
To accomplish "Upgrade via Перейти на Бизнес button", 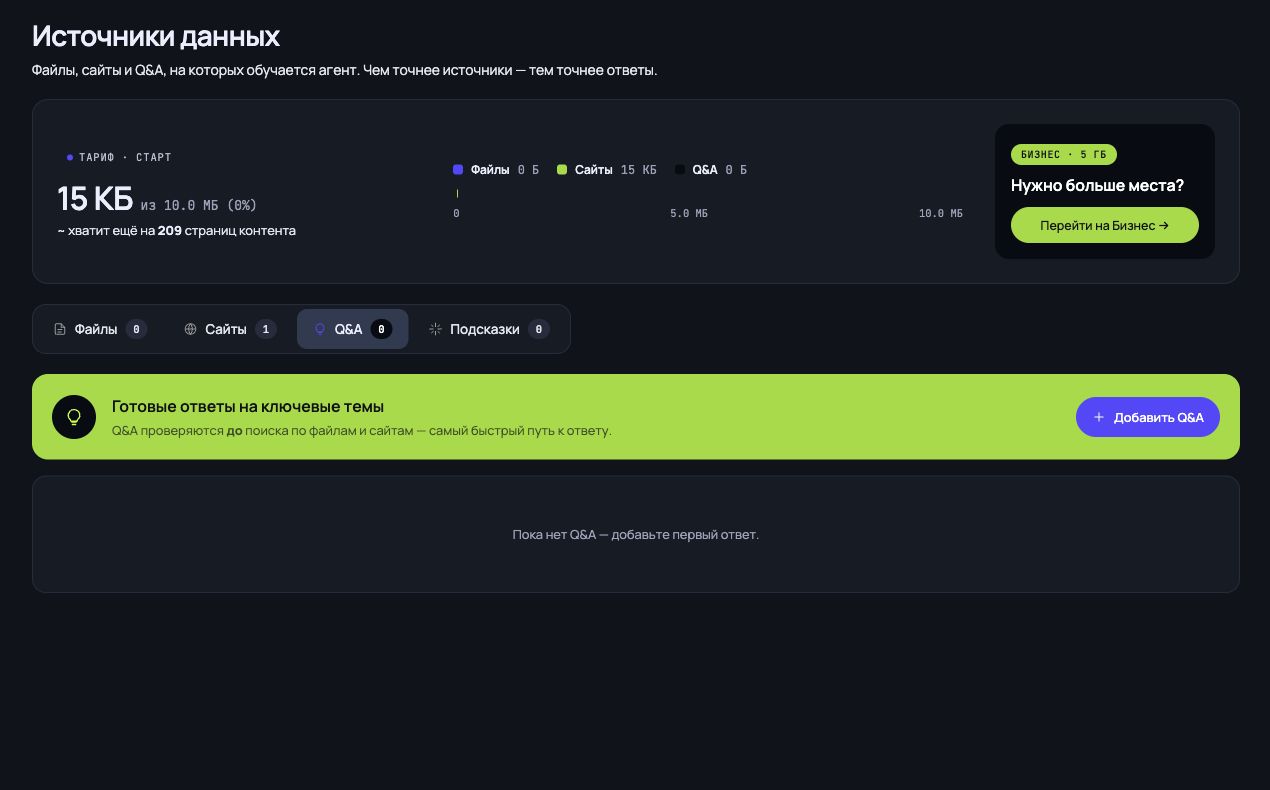I will [x=1105, y=225].
